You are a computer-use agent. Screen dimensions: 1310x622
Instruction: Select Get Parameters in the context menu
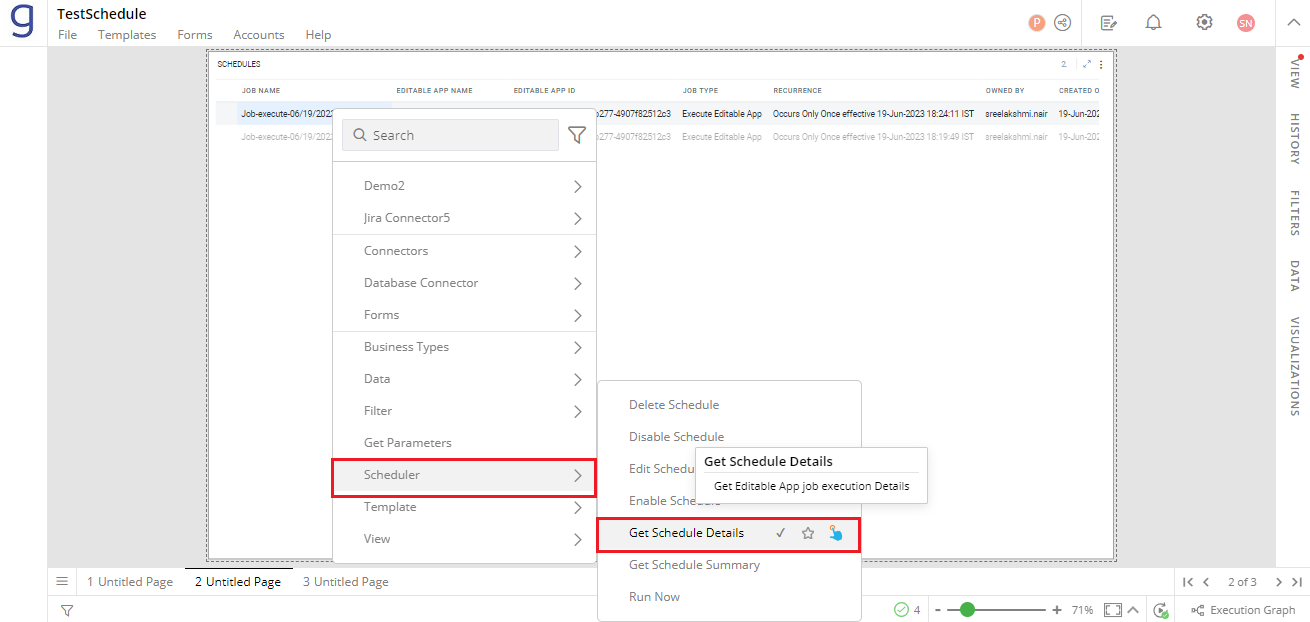coord(464,443)
